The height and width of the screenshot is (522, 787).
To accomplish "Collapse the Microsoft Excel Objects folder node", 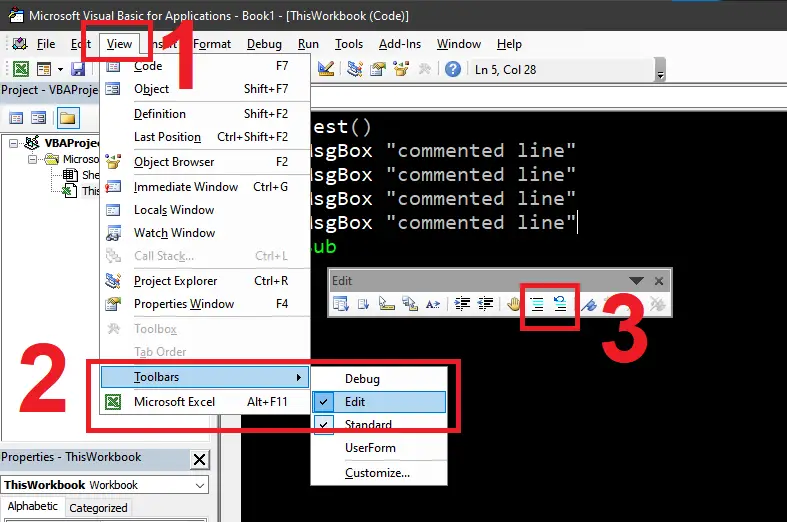I will tap(33, 160).
